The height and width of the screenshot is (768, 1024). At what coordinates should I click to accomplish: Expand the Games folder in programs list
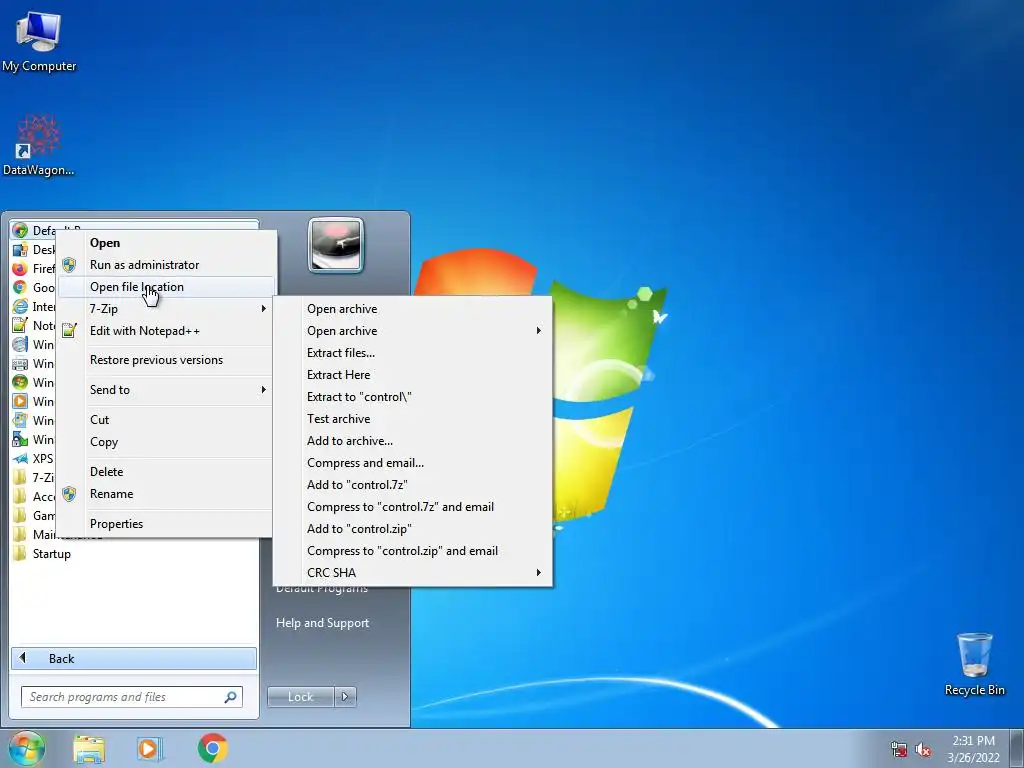(33, 515)
